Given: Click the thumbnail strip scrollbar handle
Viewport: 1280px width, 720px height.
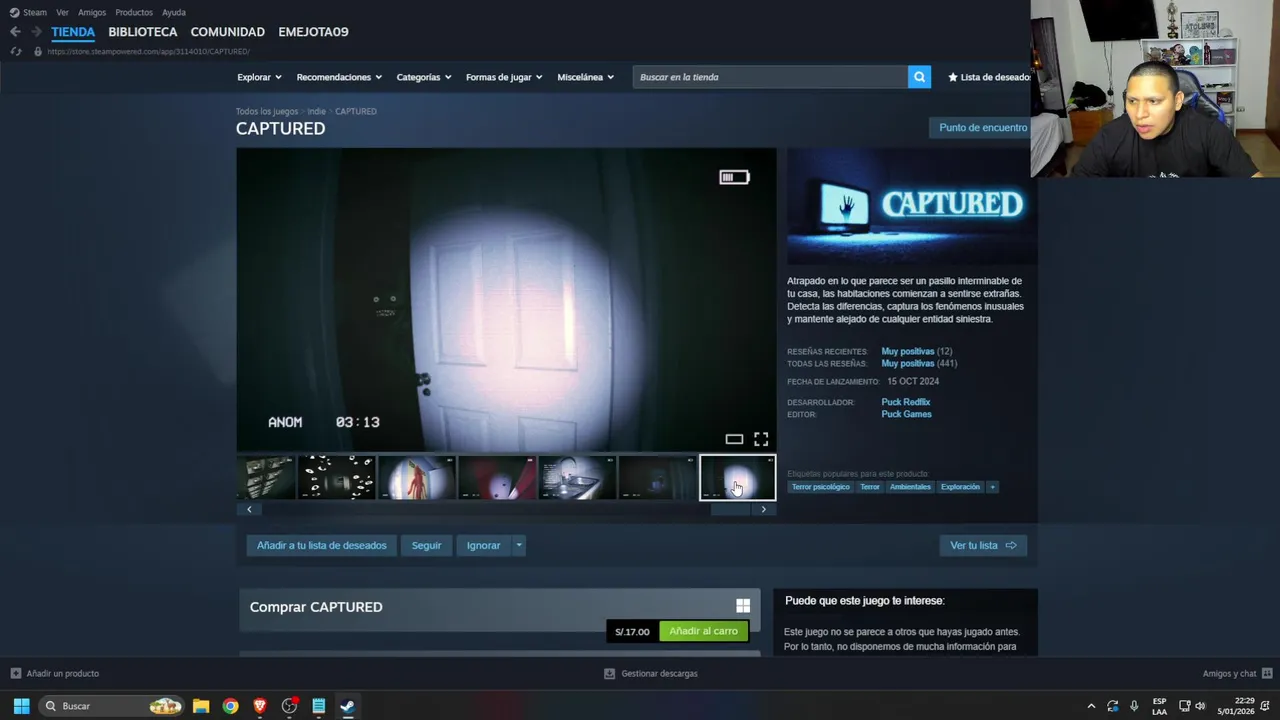Looking at the screenshot, I should point(730,509).
